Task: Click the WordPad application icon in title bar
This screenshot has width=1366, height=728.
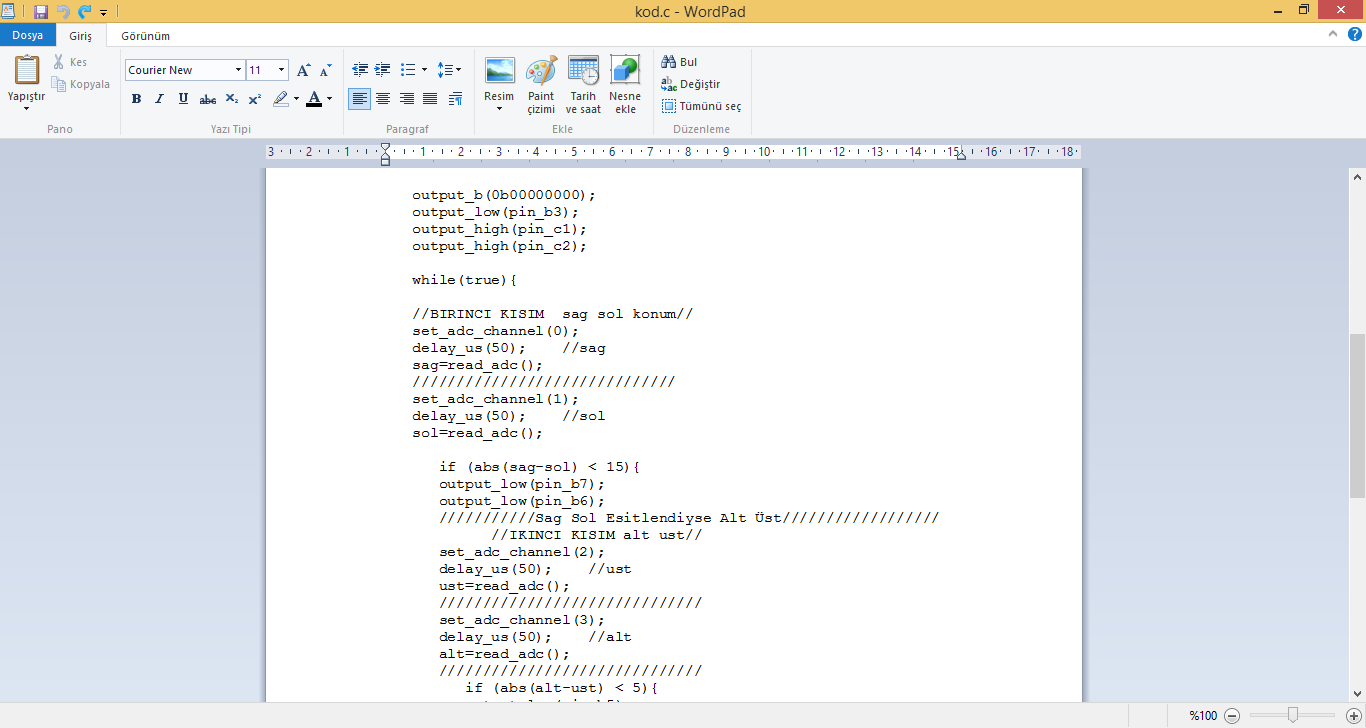Action: click(x=9, y=12)
